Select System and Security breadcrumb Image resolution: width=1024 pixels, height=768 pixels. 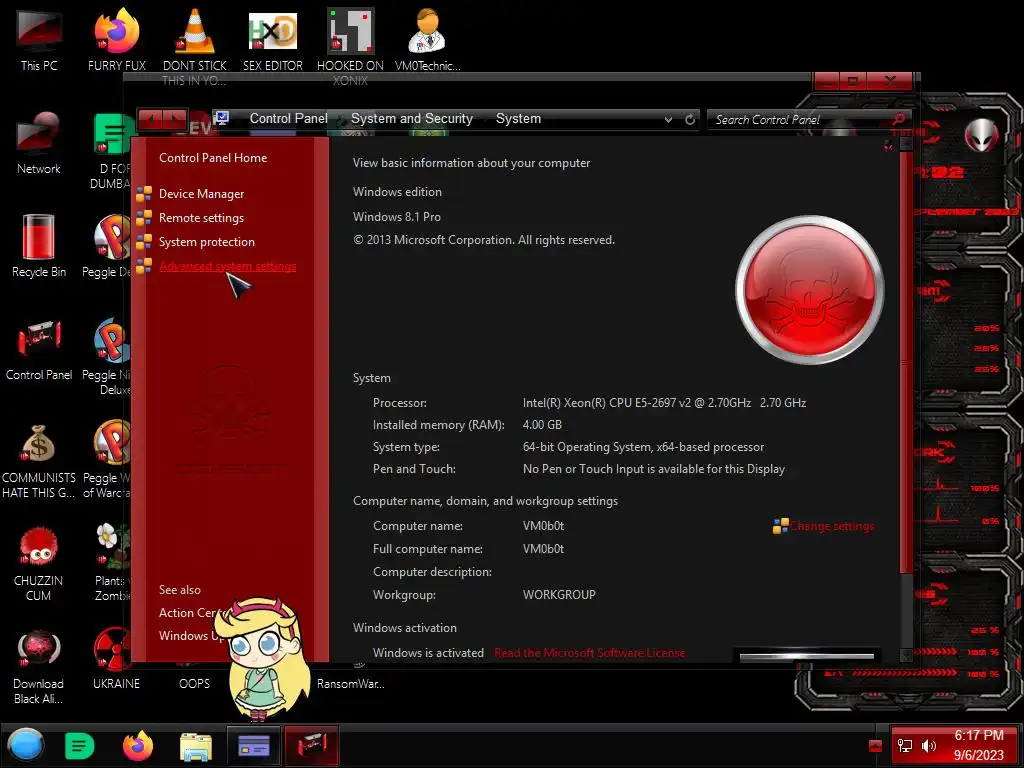click(x=411, y=118)
